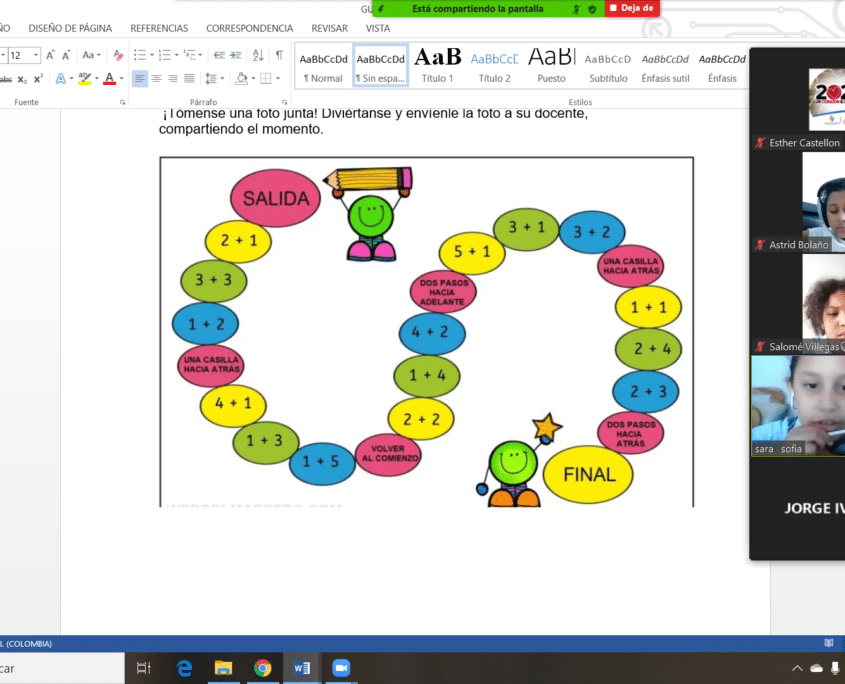This screenshot has width=845, height=684.
Task: Open borders dropdown arrow
Action: click(278, 79)
